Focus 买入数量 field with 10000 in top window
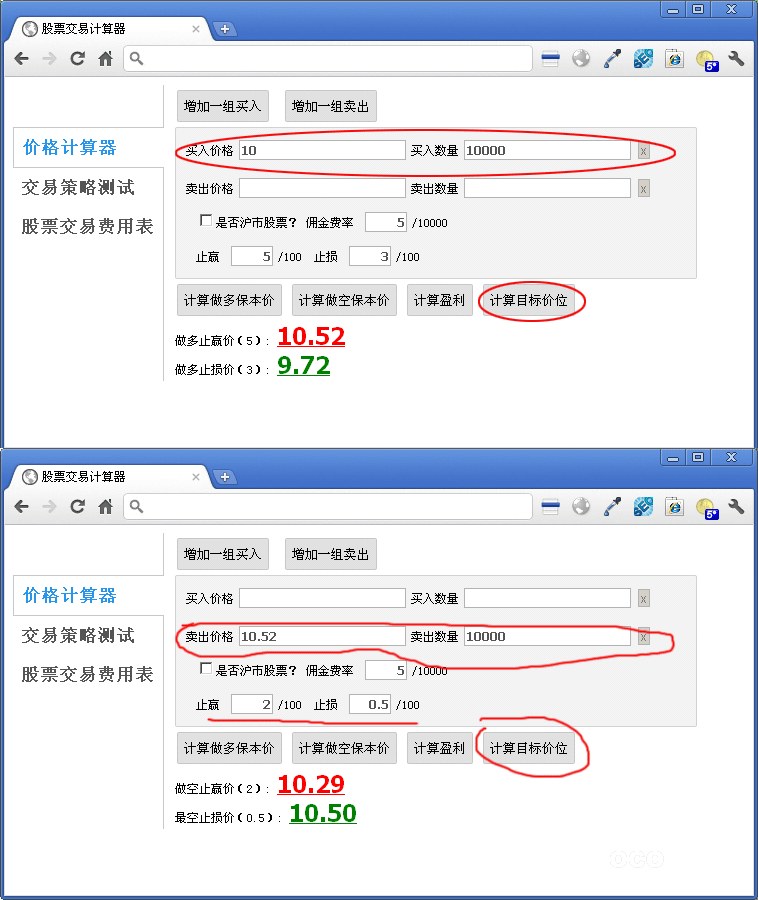This screenshot has height=900, width=758. [x=547, y=150]
